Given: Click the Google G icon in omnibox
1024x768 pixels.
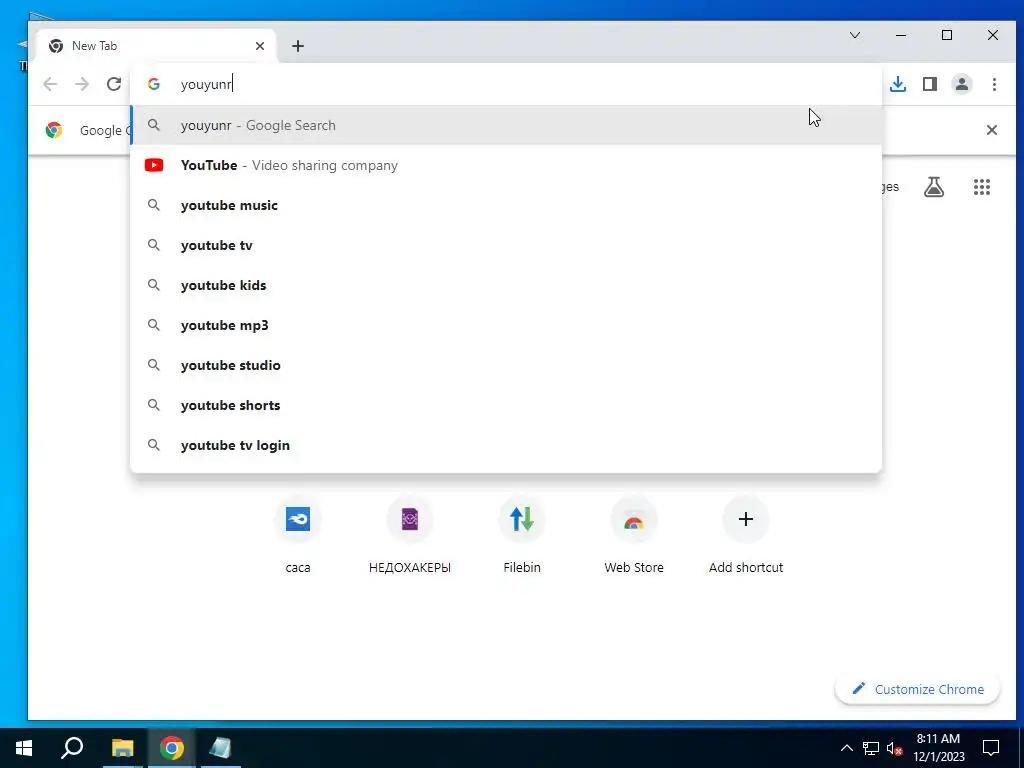Looking at the screenshot, I should tap(153, 84).
